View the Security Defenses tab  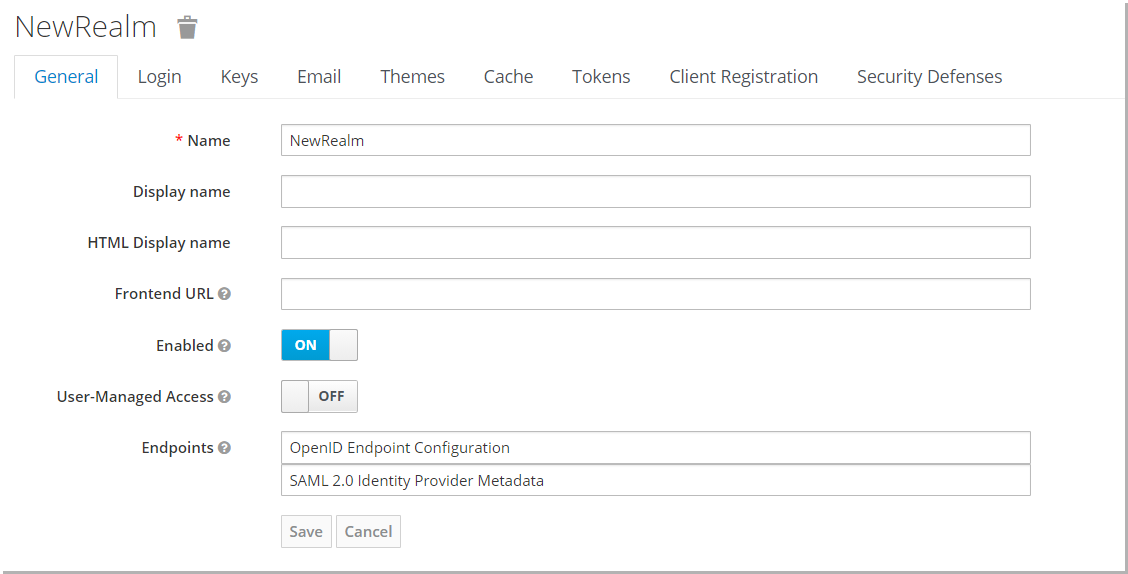coord(929,76)
